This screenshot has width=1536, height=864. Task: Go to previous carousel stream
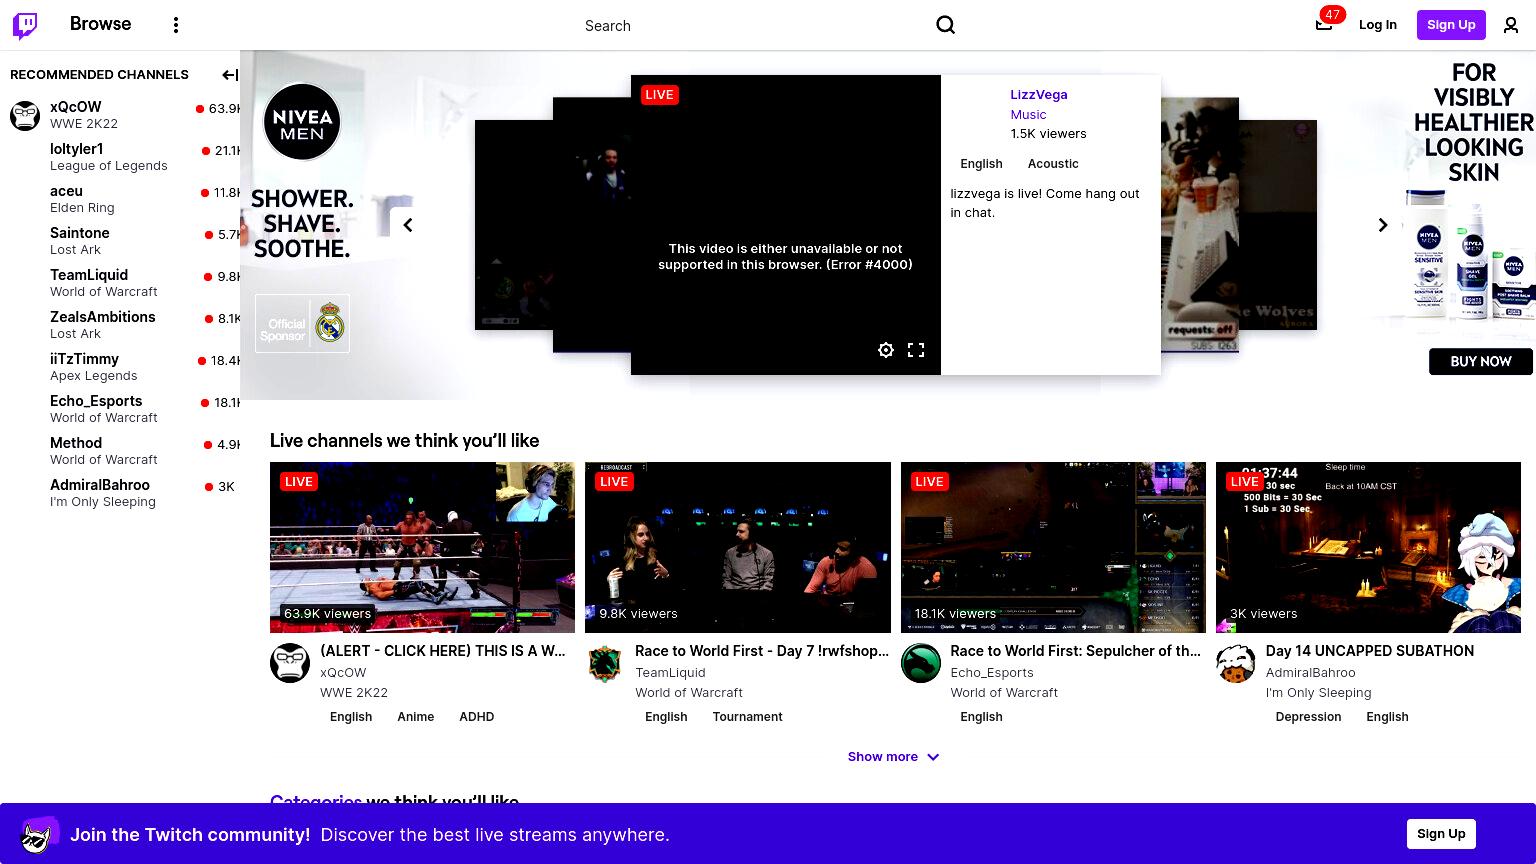pos(407,225)
